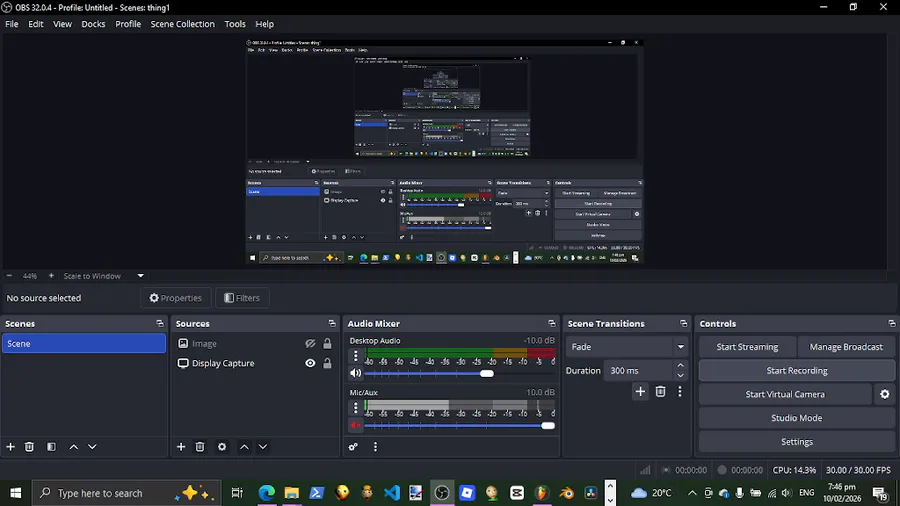This screenshot has width=900, height=506.
Task: Add a new source with plus icon
Action: 181,446
